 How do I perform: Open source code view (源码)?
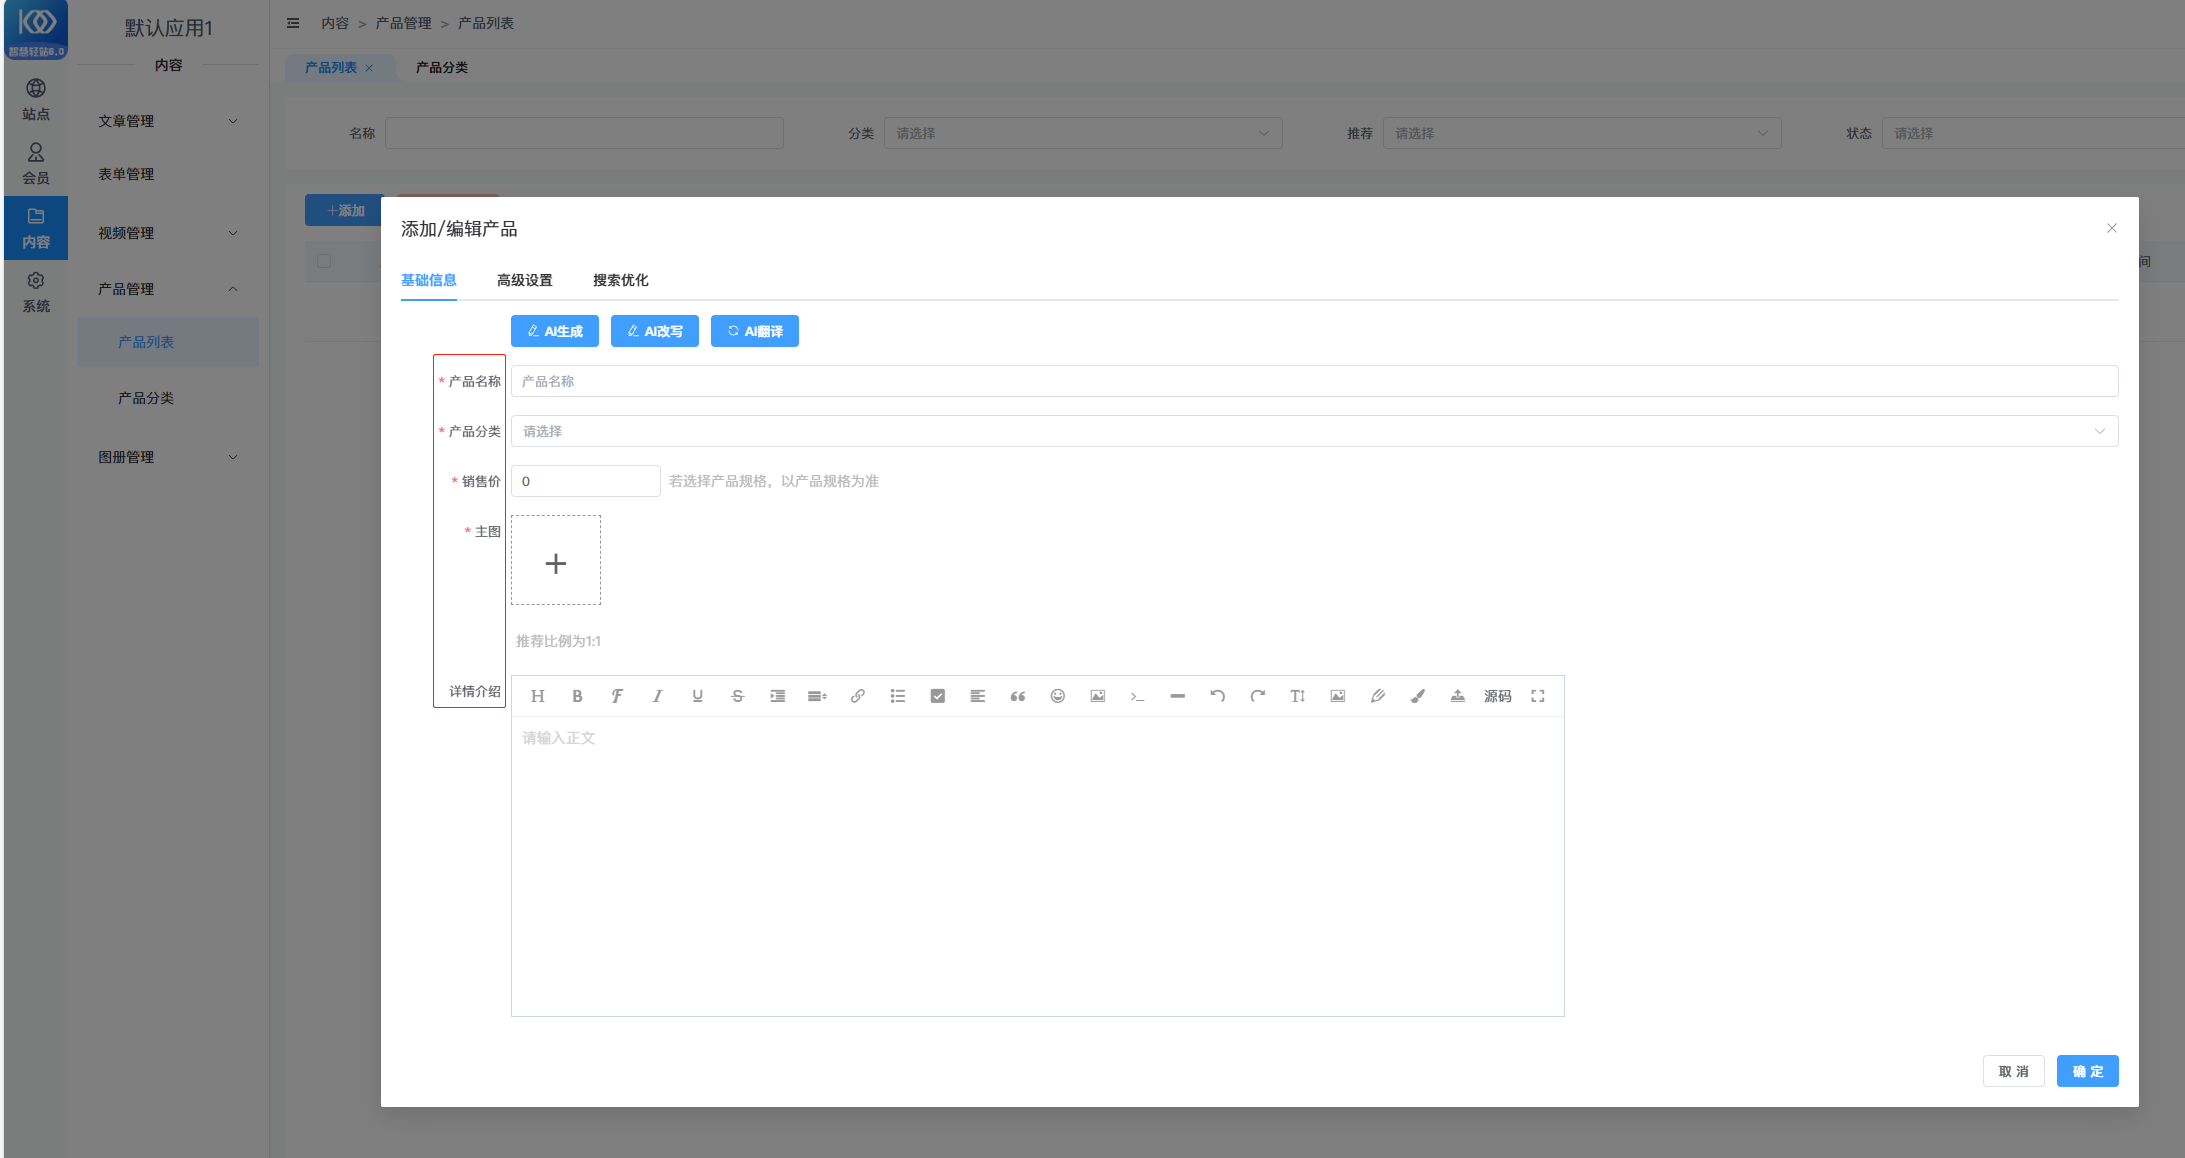tap(1497, 696)
